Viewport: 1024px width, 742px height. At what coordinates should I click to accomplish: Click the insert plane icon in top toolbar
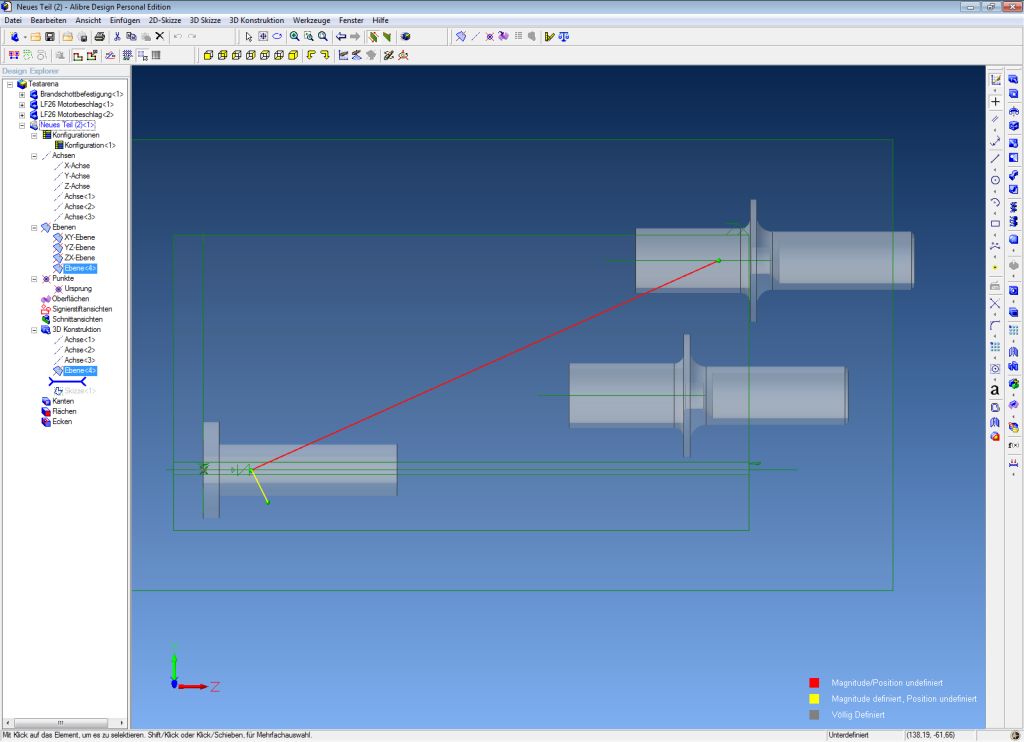461,37
